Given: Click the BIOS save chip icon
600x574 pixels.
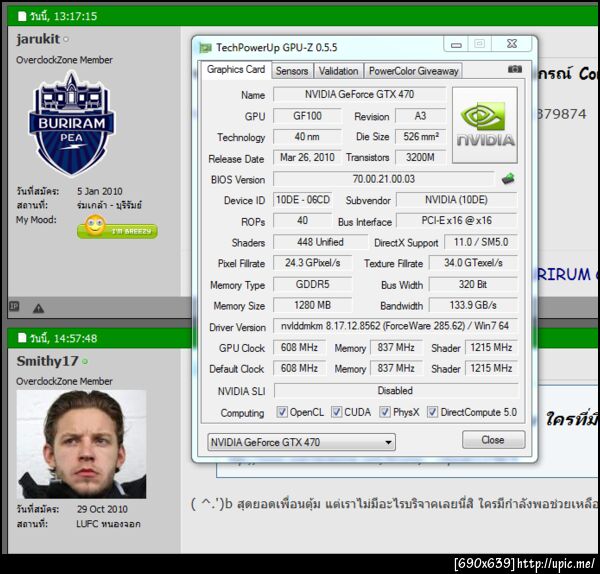Looking at the screenshot, I should pos(508,179).
